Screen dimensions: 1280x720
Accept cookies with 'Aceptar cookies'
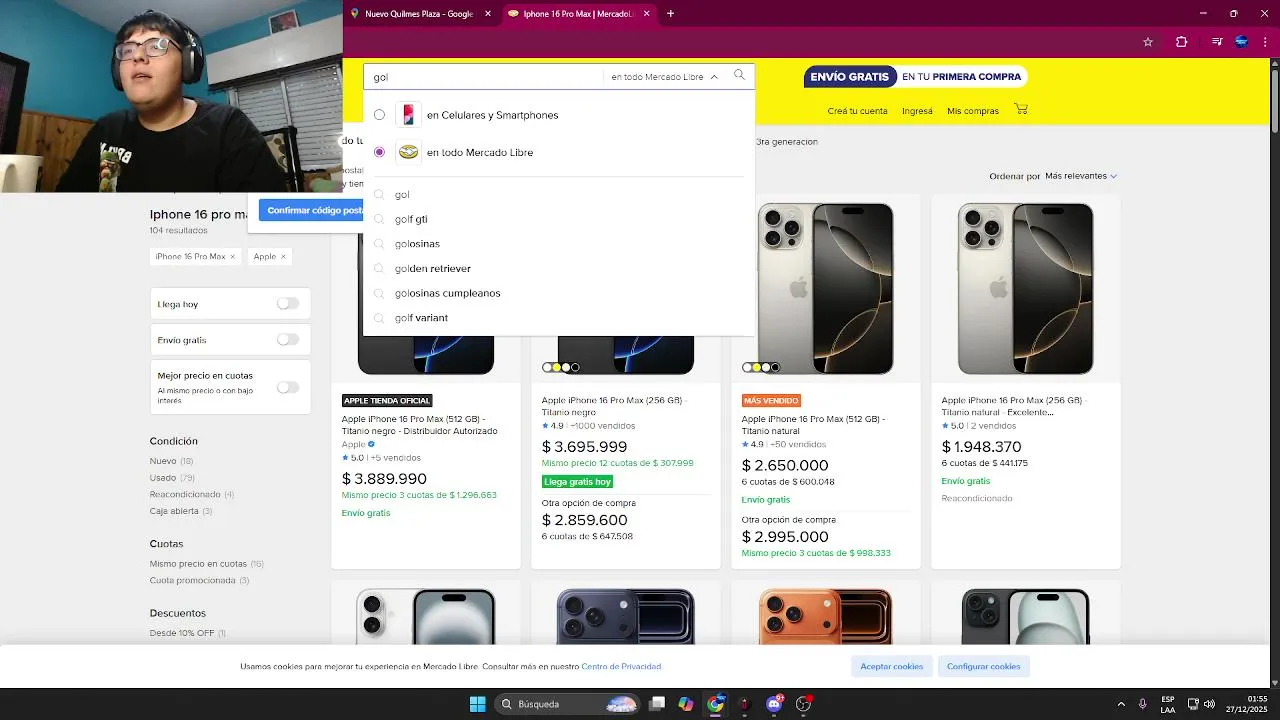click(x=892, y=666)
